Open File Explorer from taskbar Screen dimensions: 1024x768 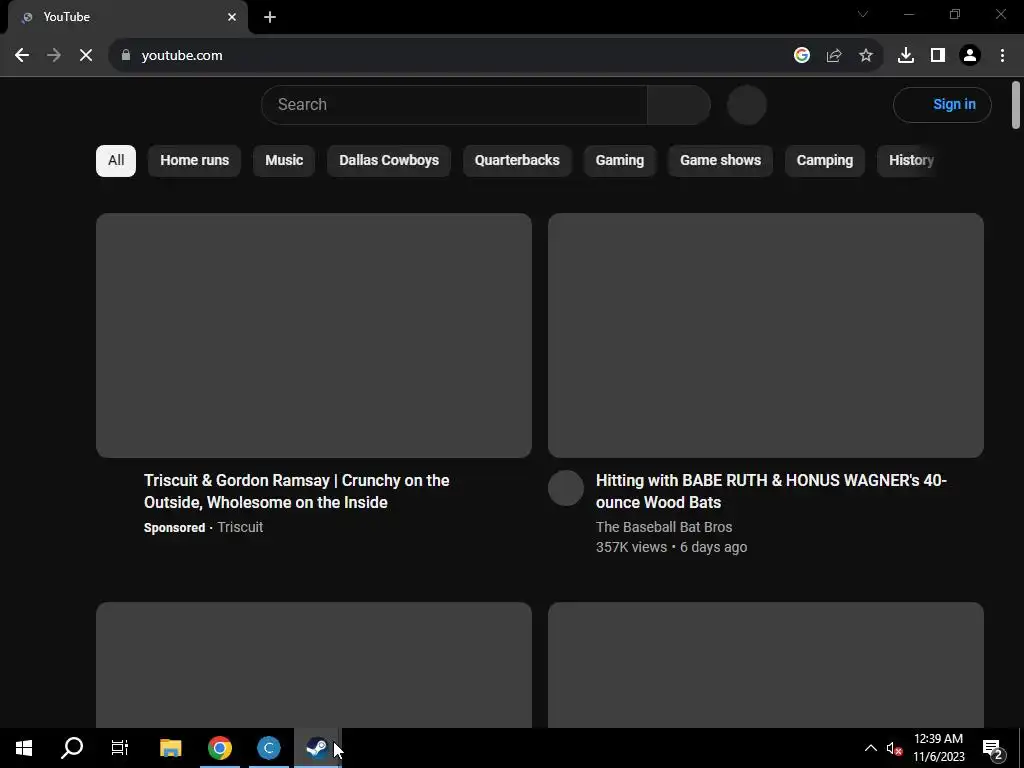(x=170, y=748)
